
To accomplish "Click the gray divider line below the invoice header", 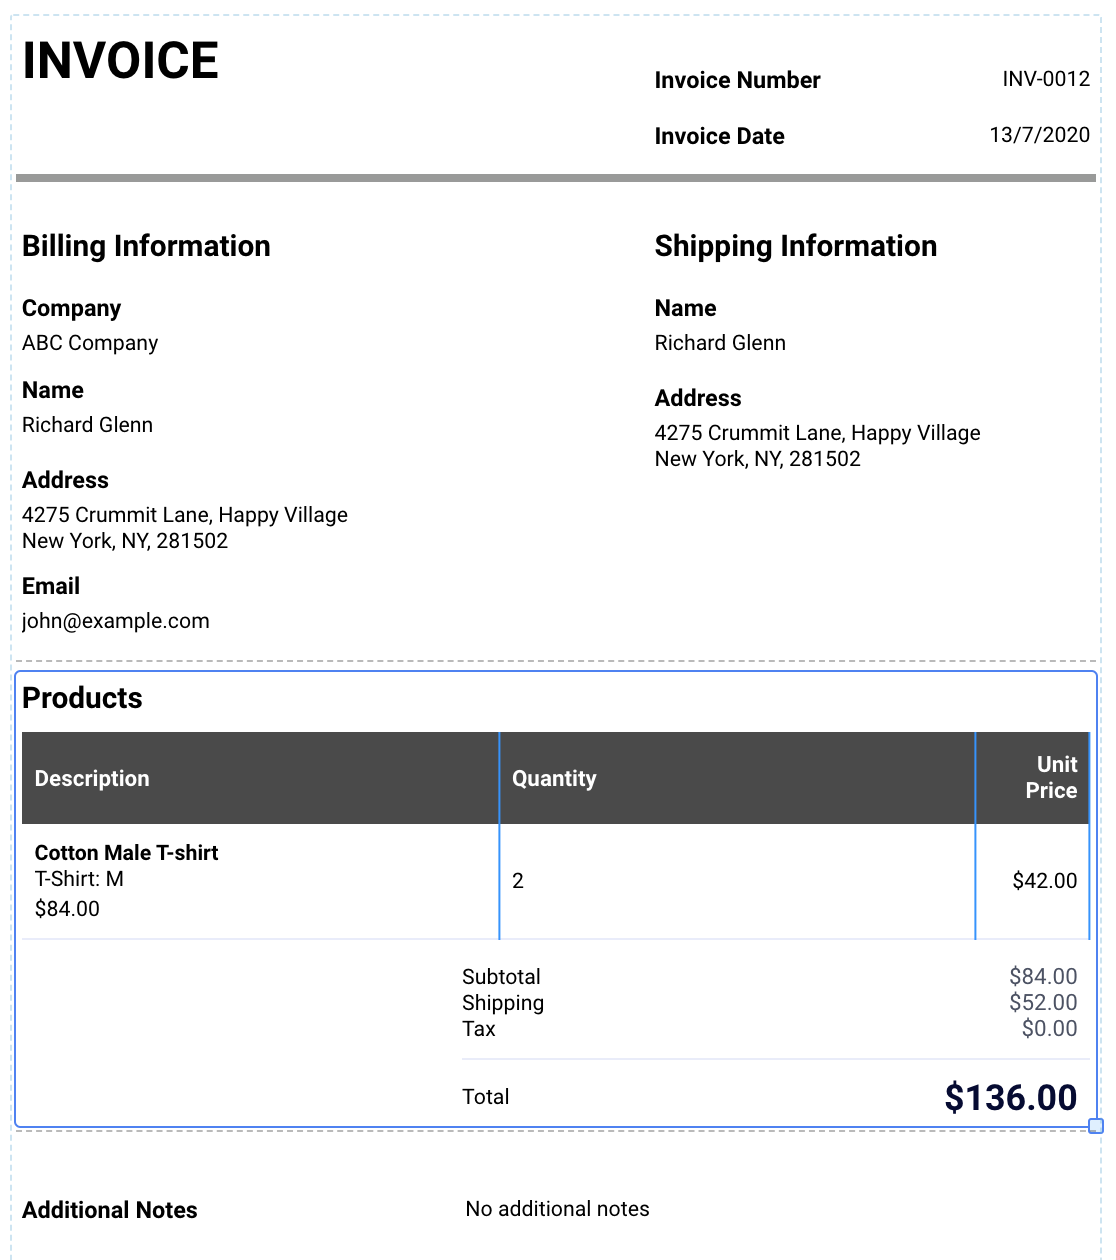I will pyautogui.click(x=556, y=178).
